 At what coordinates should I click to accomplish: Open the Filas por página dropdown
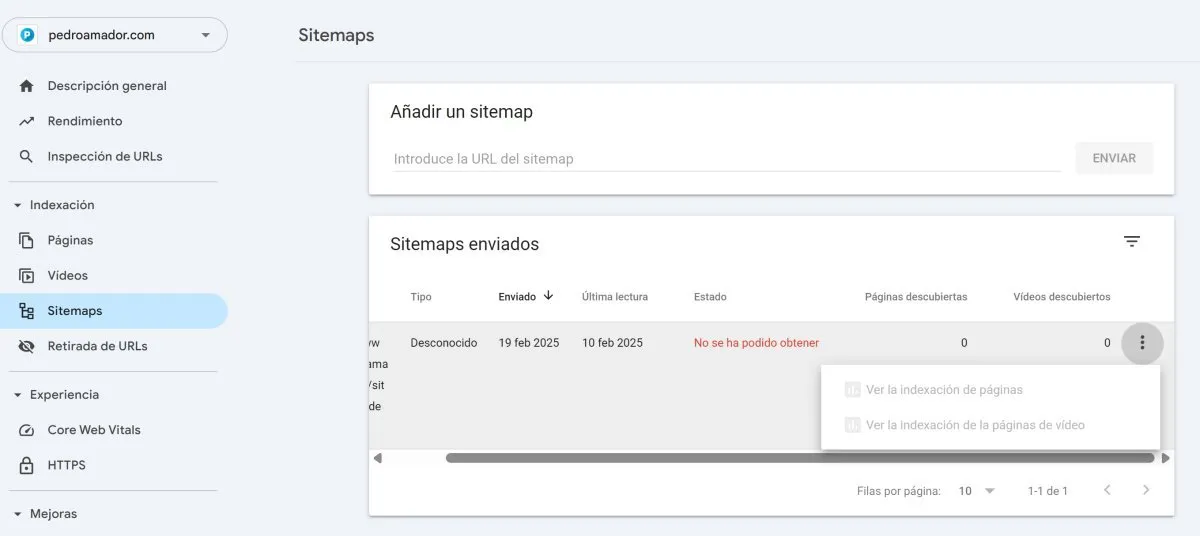pyautogui.click(x=977, y=491)
